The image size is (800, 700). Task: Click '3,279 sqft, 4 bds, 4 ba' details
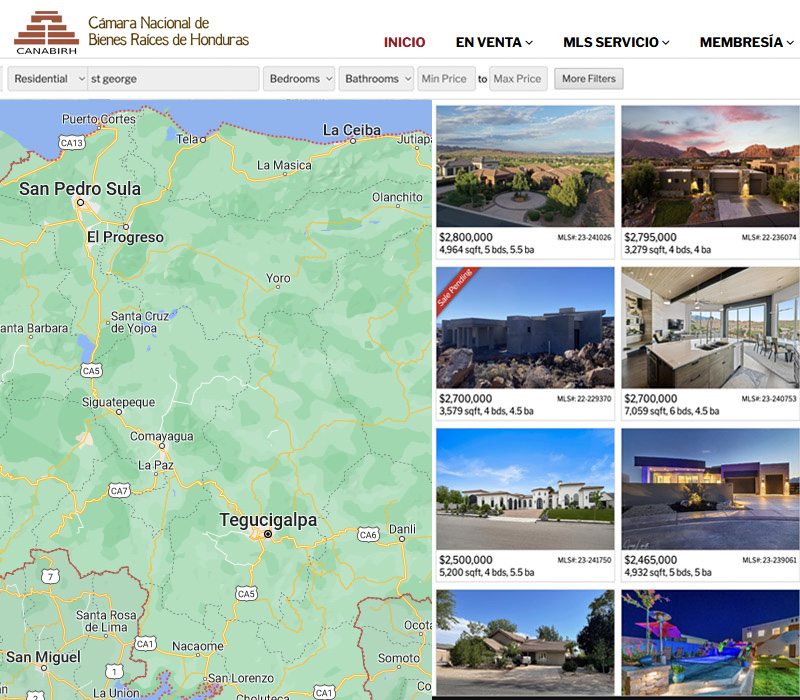pyautogui.click(x=668, y=249)
